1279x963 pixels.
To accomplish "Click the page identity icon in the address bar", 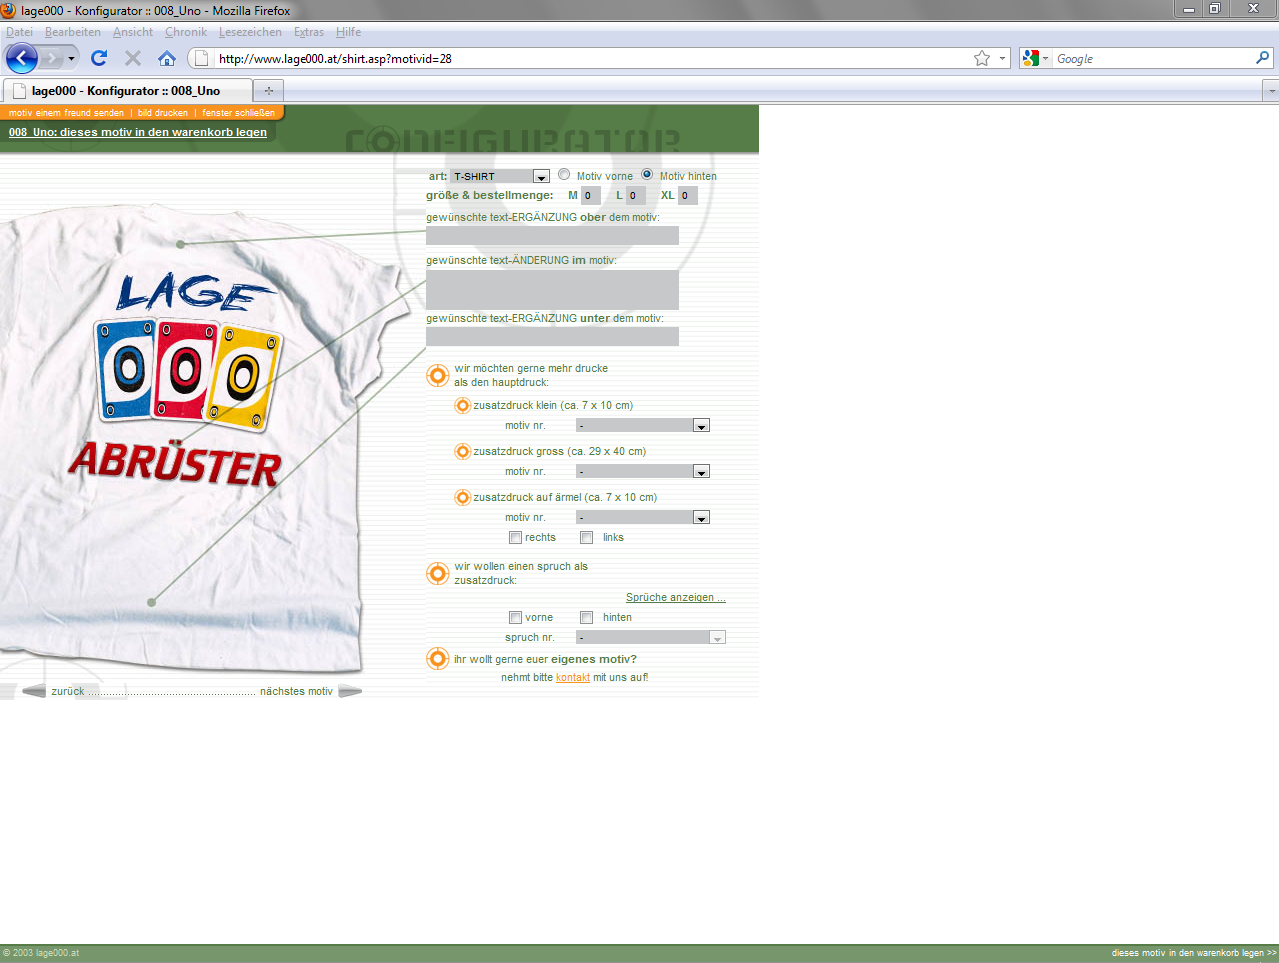I will tap(201, 58).
